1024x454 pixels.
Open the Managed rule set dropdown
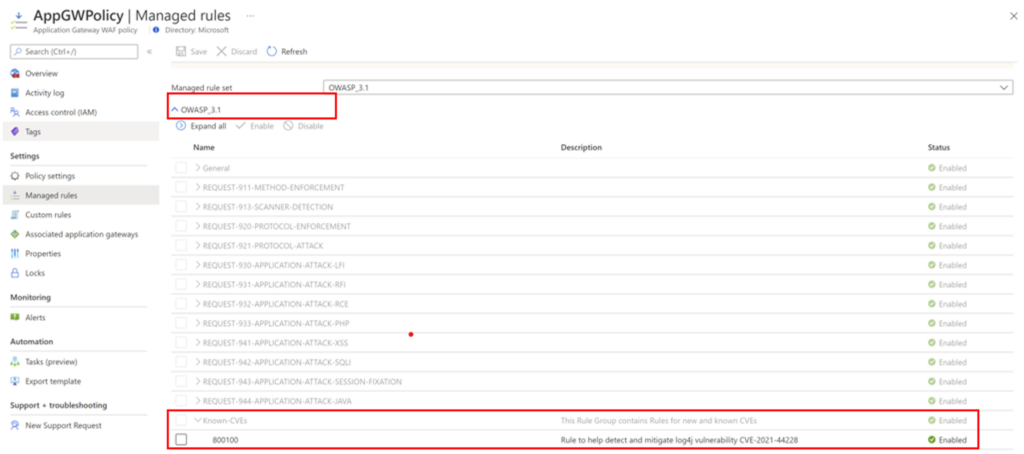click(668, 87)
